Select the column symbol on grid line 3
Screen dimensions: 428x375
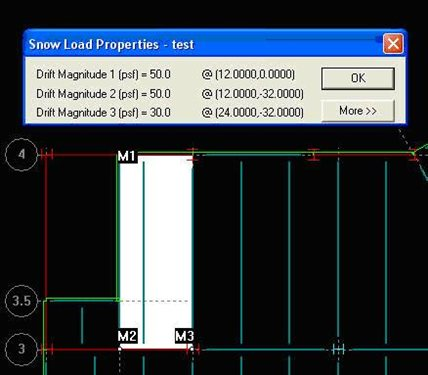338,350
